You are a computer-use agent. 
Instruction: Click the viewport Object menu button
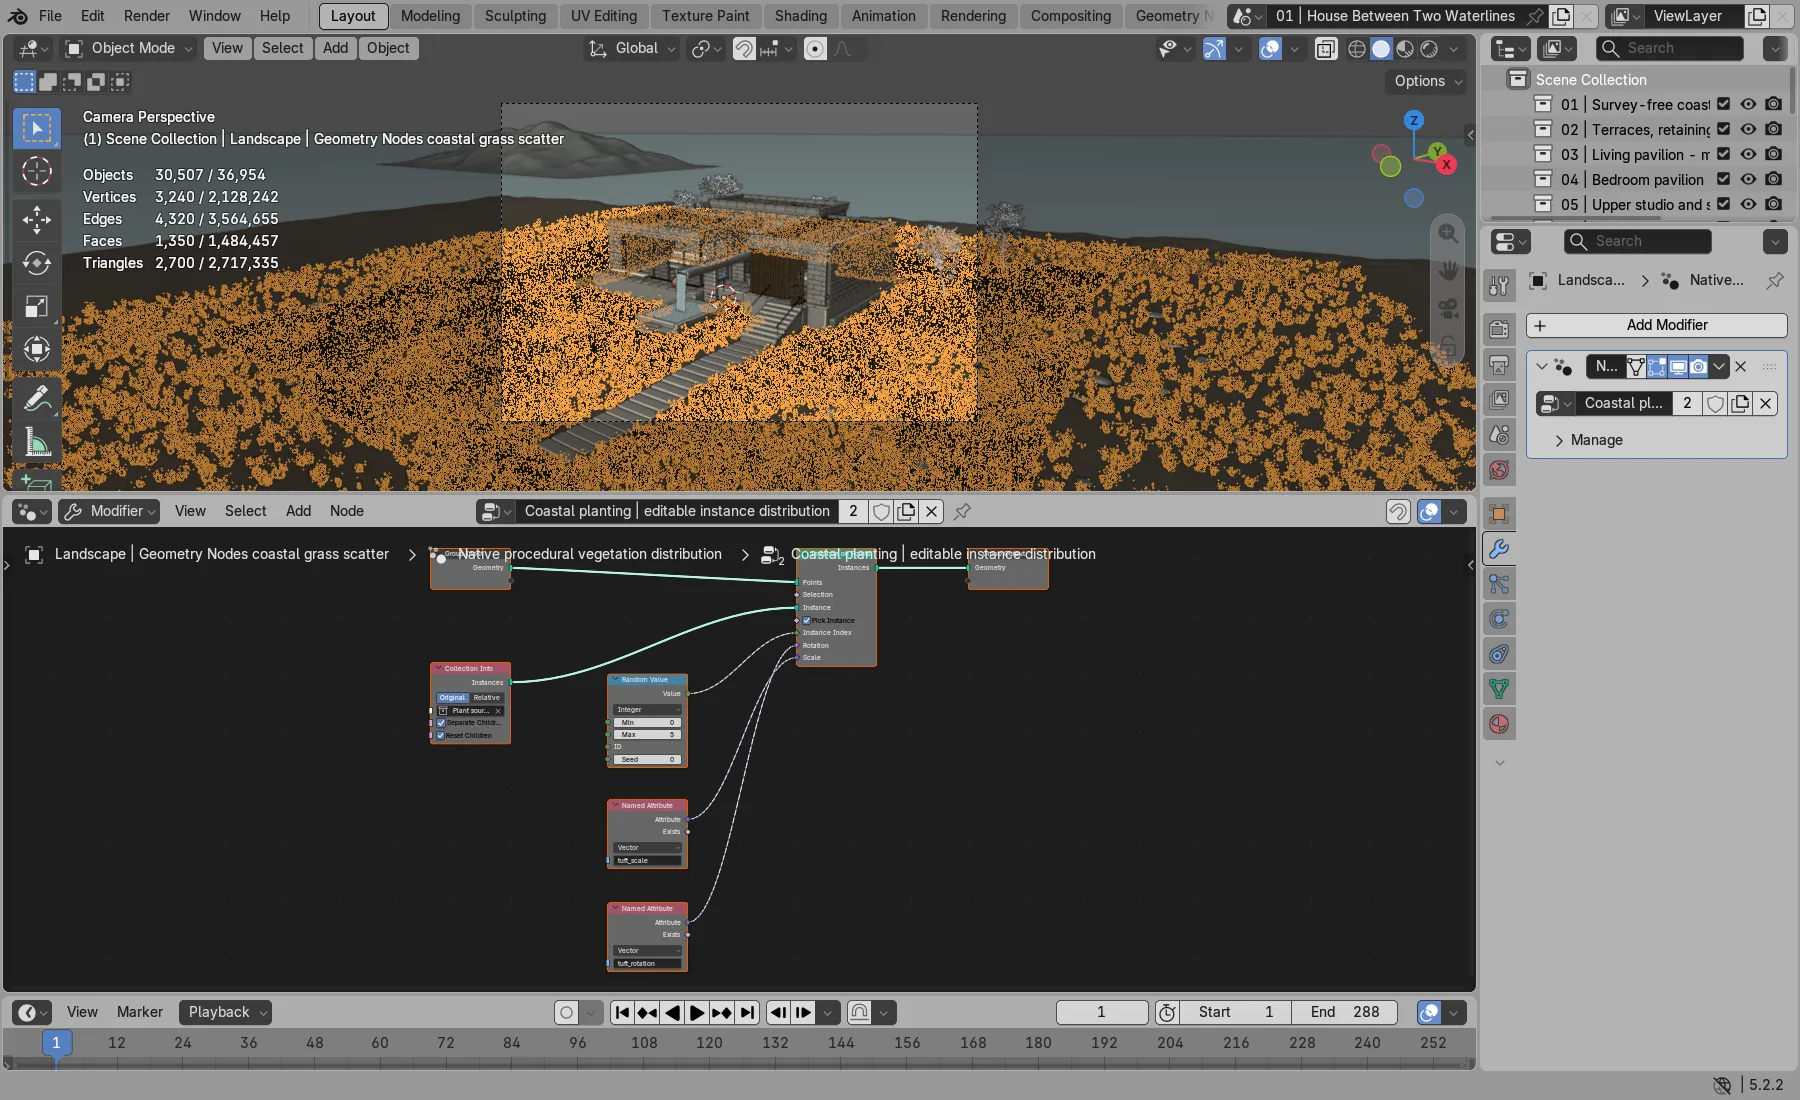pos(388,48)
